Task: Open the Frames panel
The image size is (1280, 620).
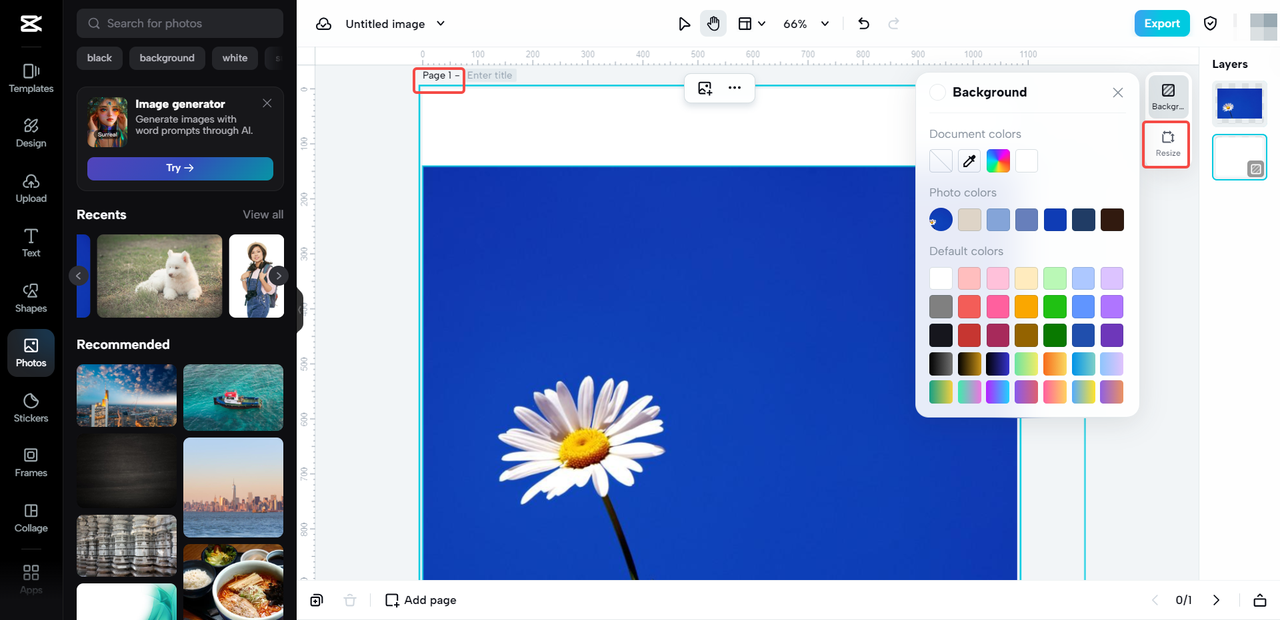Action: tap(31, 463)
